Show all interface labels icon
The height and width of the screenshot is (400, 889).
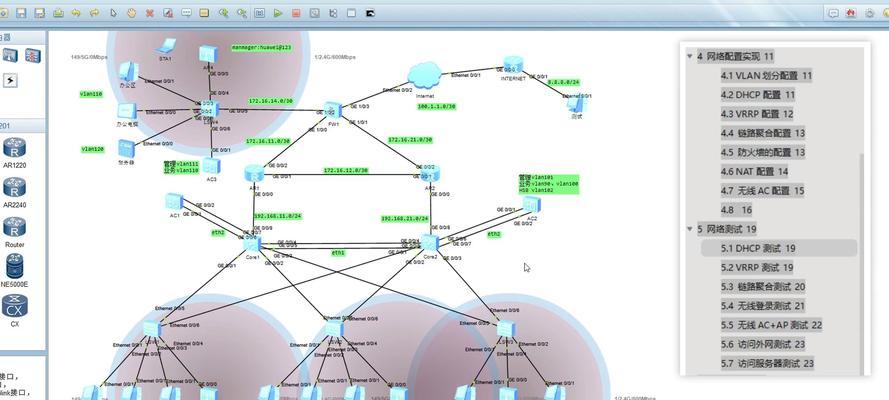pyautogui.click(x=333, y=13)
